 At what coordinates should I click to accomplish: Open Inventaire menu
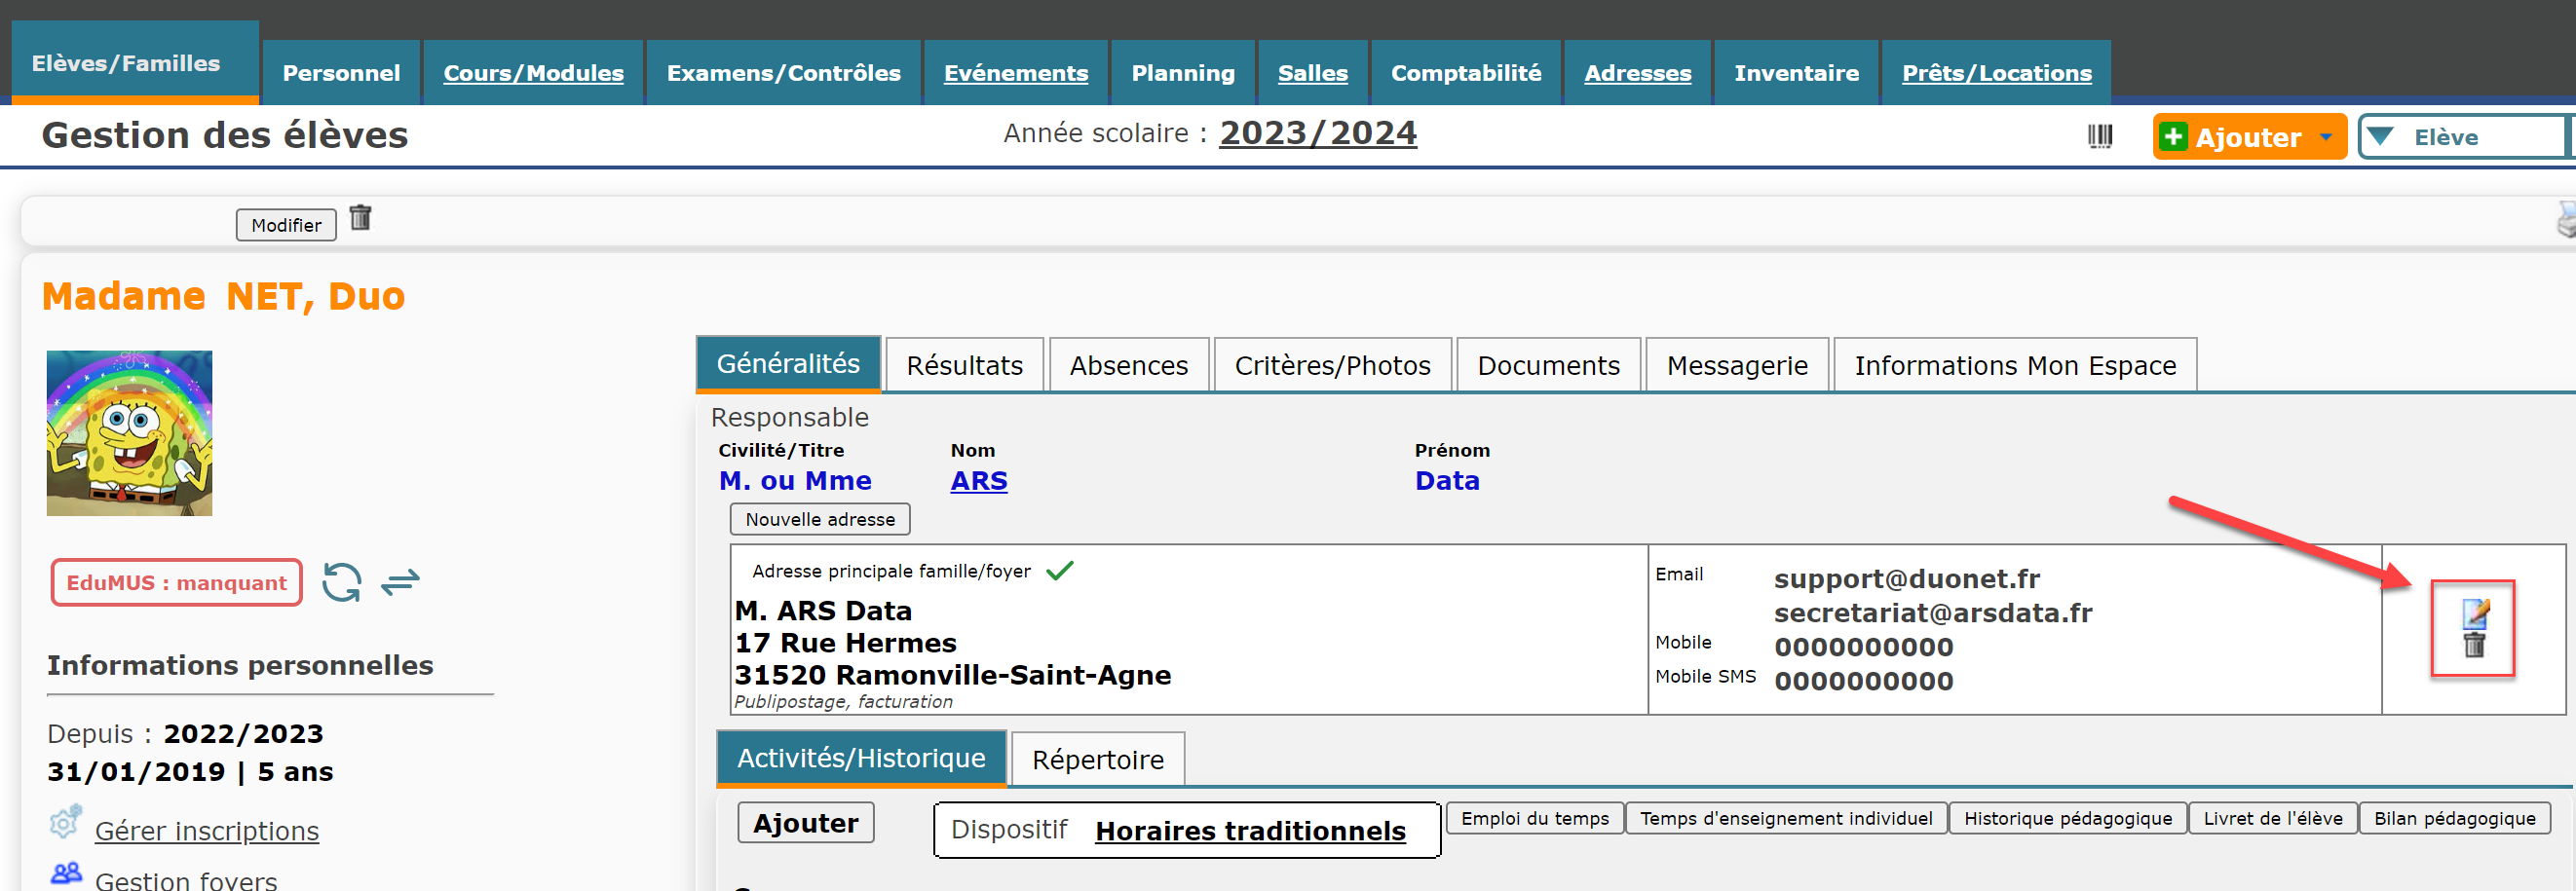pos(1796,72)
